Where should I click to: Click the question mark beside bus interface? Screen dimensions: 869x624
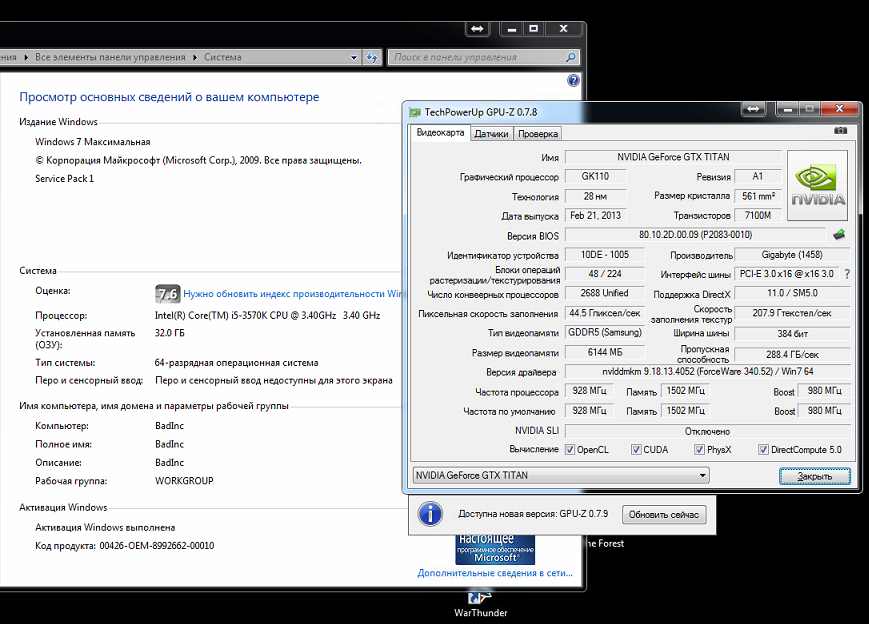point(847,274)
